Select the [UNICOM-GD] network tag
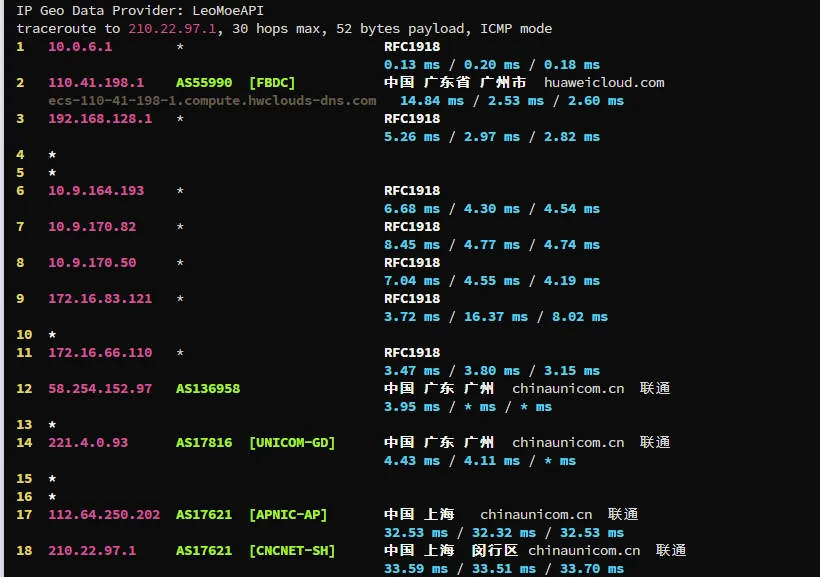Viewport: 820px width, 577px height. click(x=292, y=442)
